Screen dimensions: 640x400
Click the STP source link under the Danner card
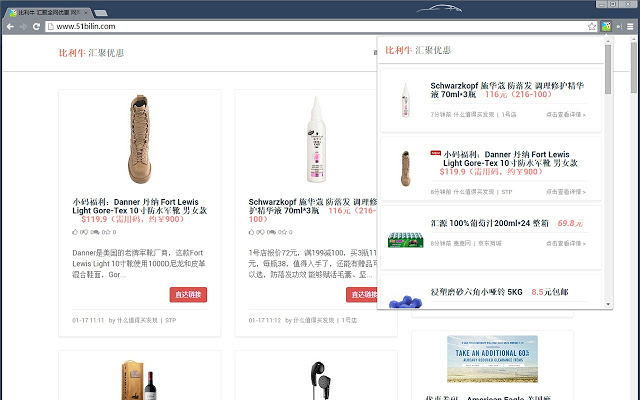pyautogui.click(x=171, y=320)
